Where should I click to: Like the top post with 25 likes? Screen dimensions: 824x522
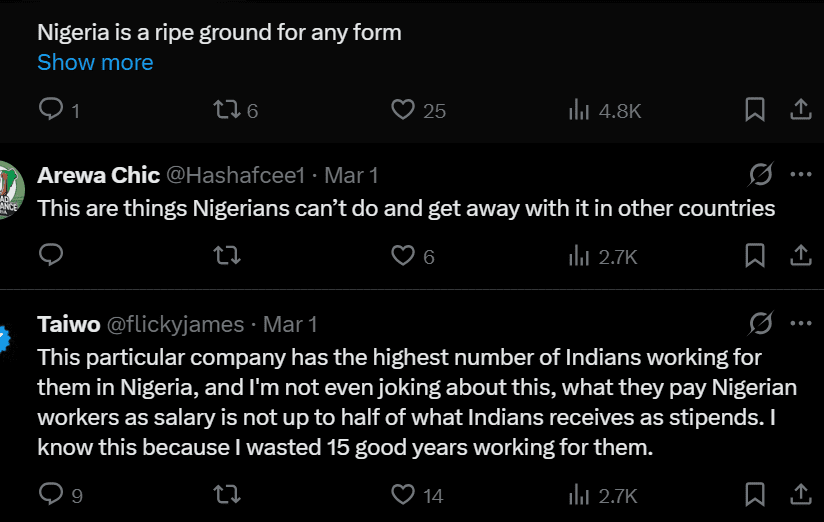[x=403, y=110]
